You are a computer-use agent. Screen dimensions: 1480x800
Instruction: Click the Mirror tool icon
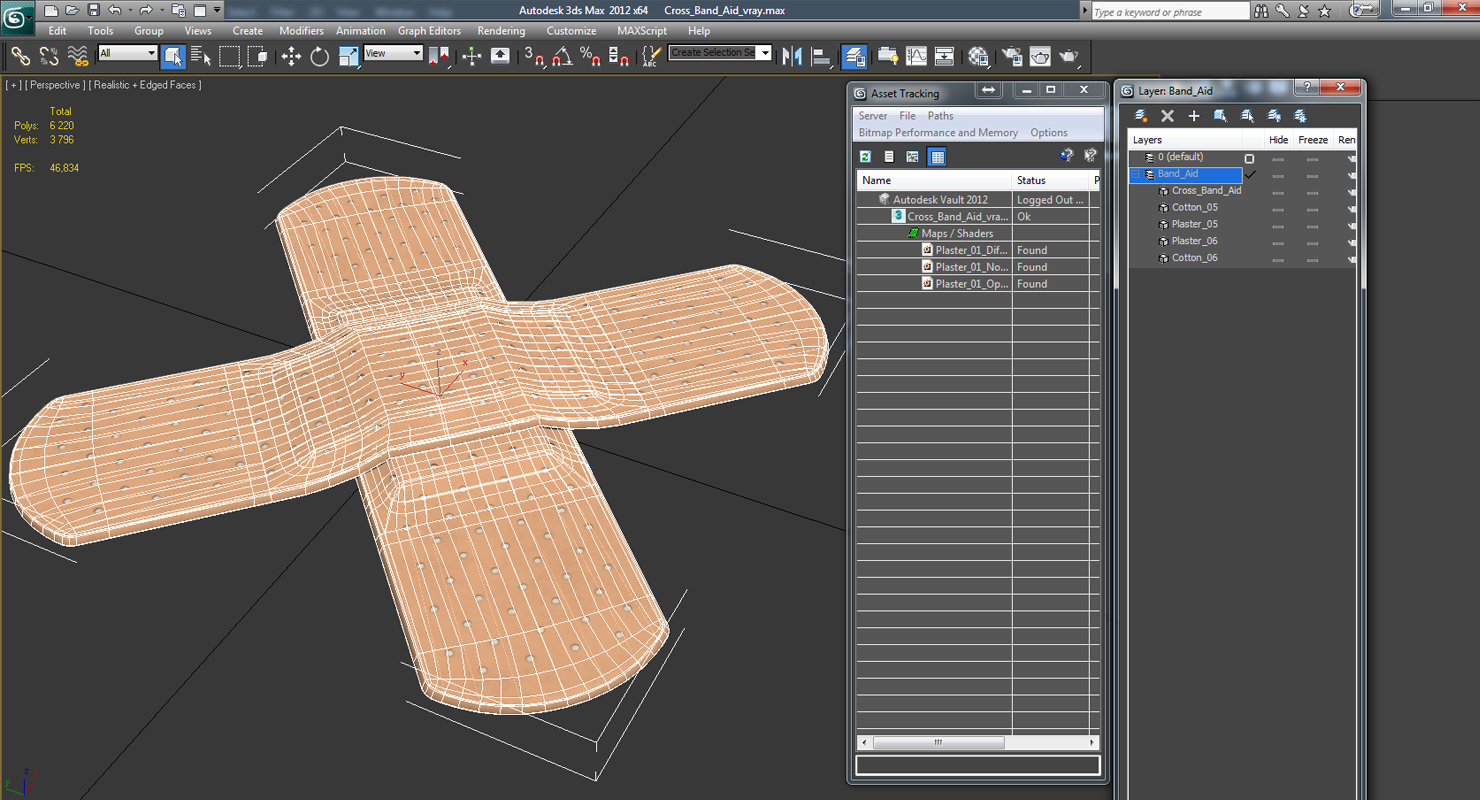point(793,57)
